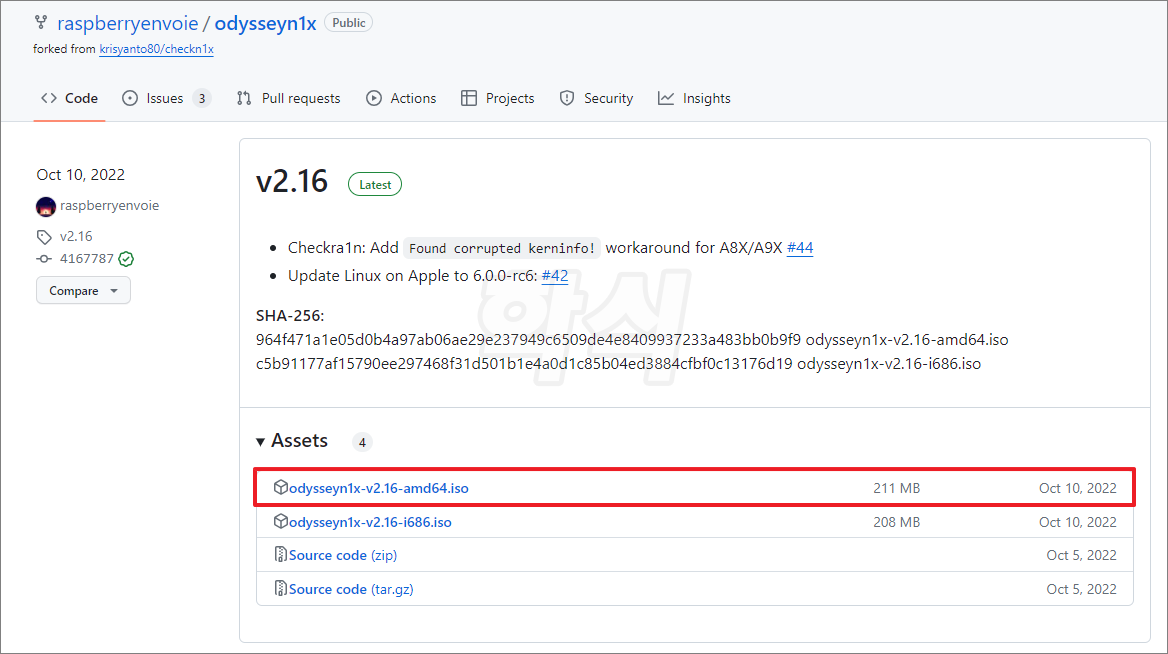1168x654 pixels.
Task: Click the fork icon beside repository name
Action: pos(41,22)
